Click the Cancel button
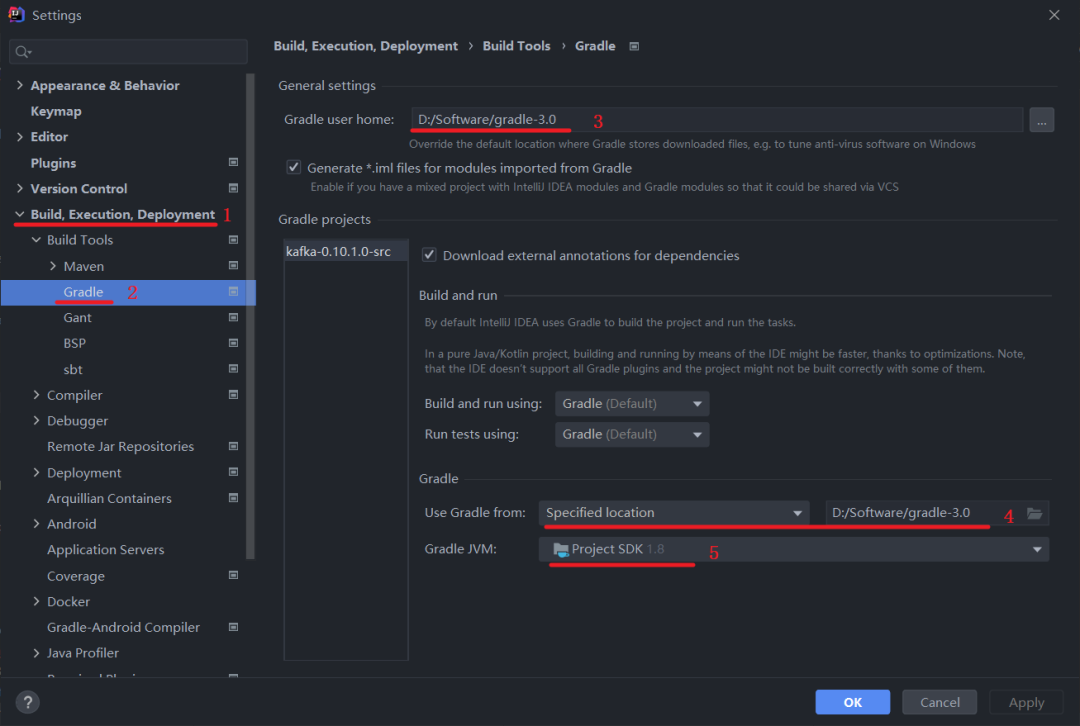Image resolution: width=1080 pixels, height=726 pixels. 939,702
